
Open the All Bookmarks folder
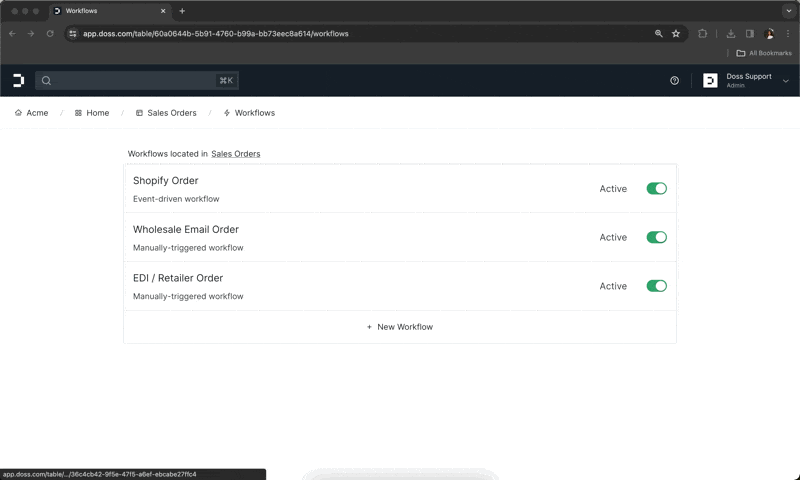(x=763, y=53)
